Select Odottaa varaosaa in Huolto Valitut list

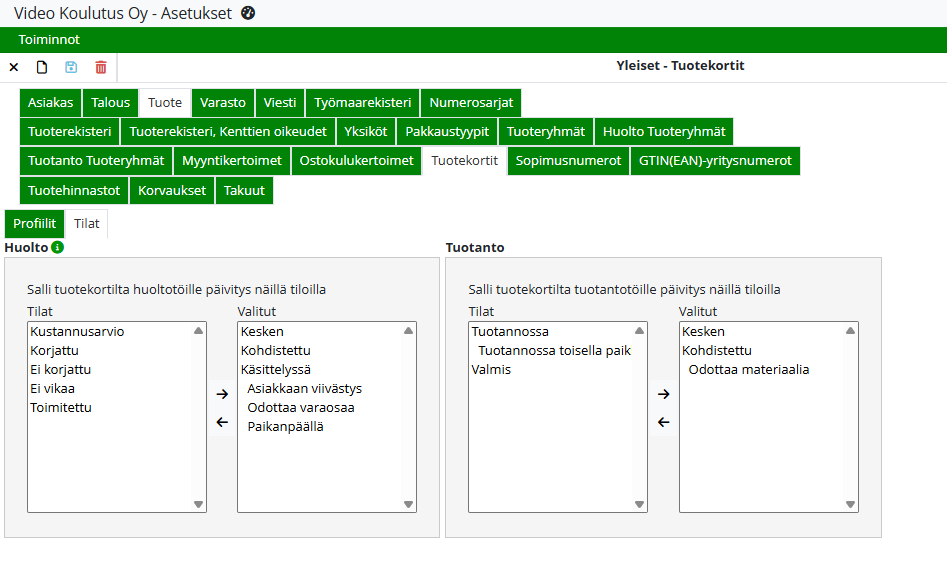[300, 408]
